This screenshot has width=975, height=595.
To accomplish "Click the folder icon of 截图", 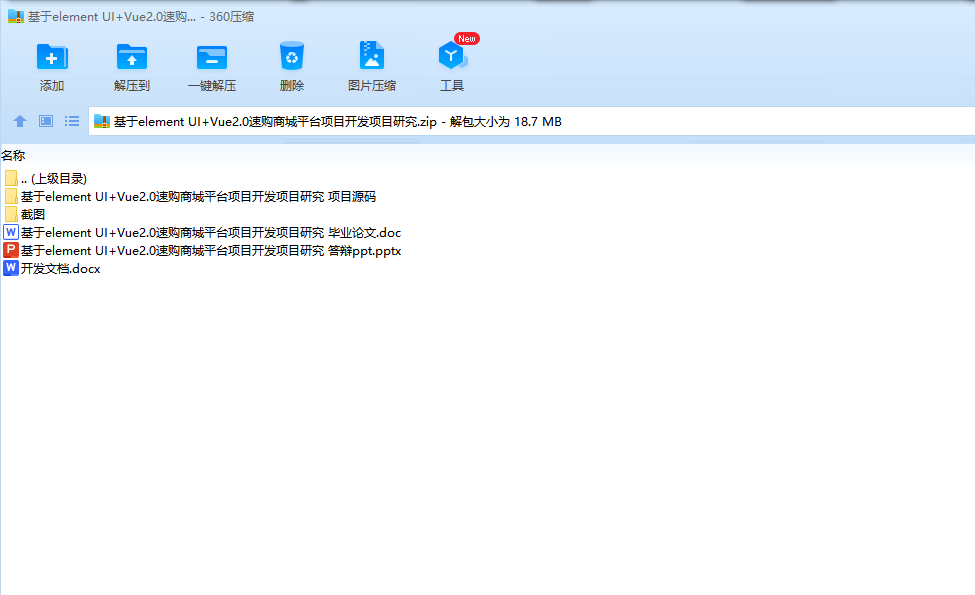I will [x=11, y=214].
